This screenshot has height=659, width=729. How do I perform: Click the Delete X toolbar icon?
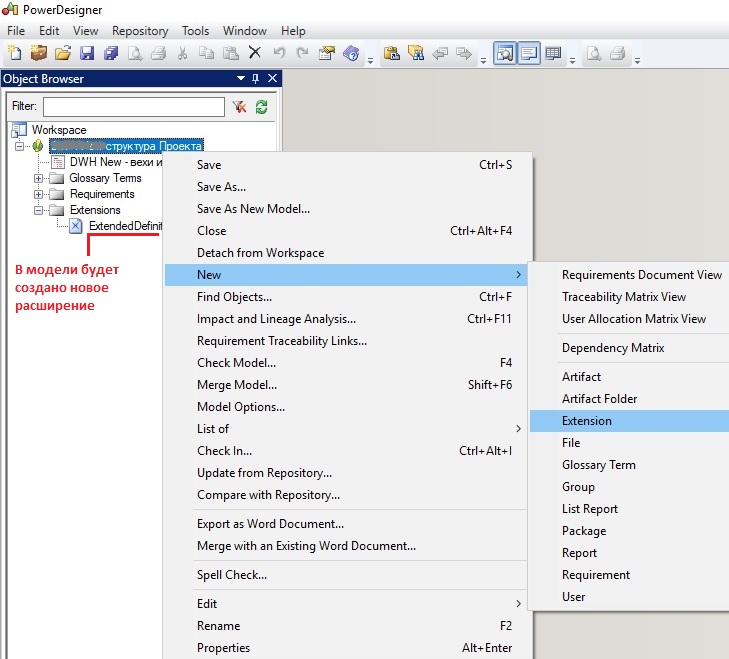pyautogui.click(x=255, y=52)
